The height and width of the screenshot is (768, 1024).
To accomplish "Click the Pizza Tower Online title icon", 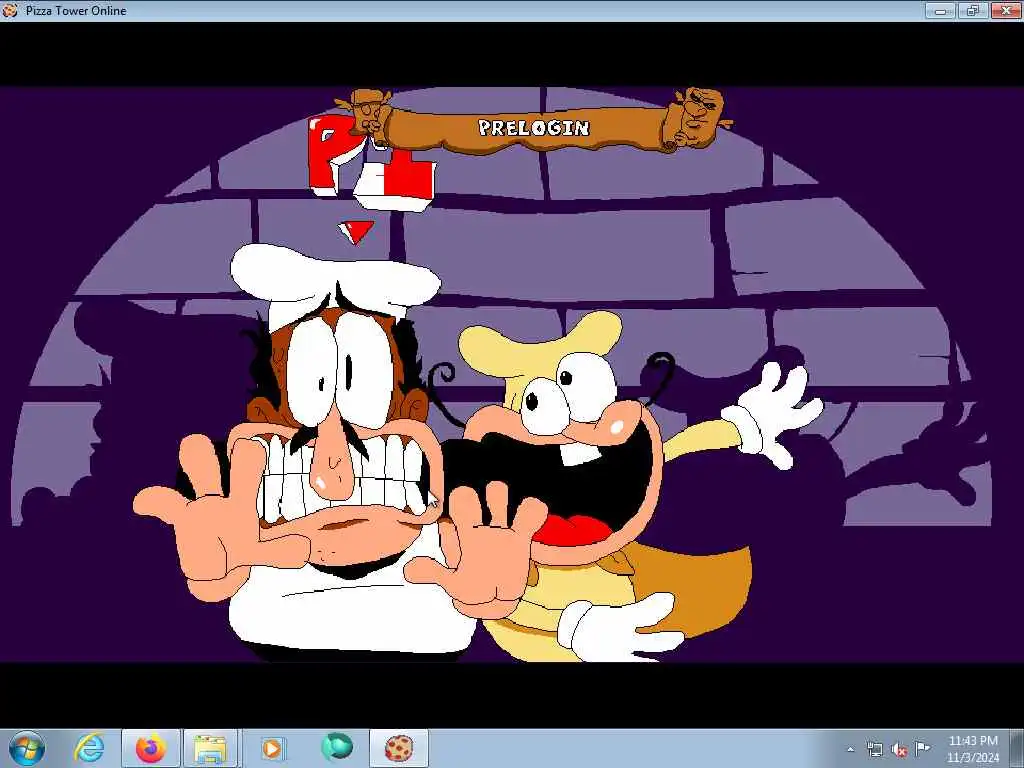I will (x=10, y=10).
